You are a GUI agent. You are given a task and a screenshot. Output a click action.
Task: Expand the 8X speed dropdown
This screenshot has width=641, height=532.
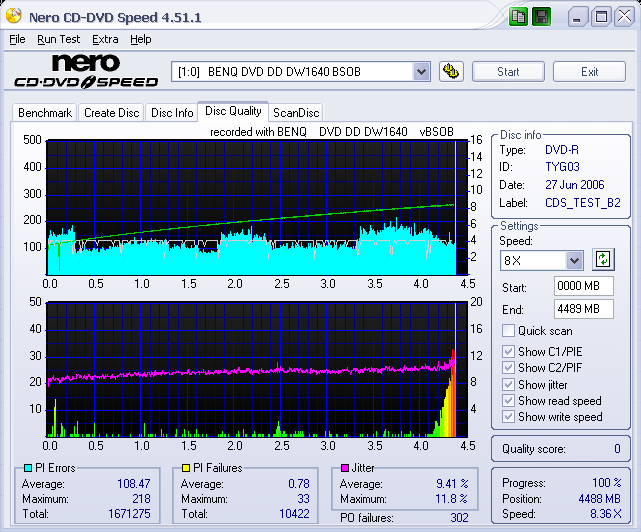click(574, 260)
